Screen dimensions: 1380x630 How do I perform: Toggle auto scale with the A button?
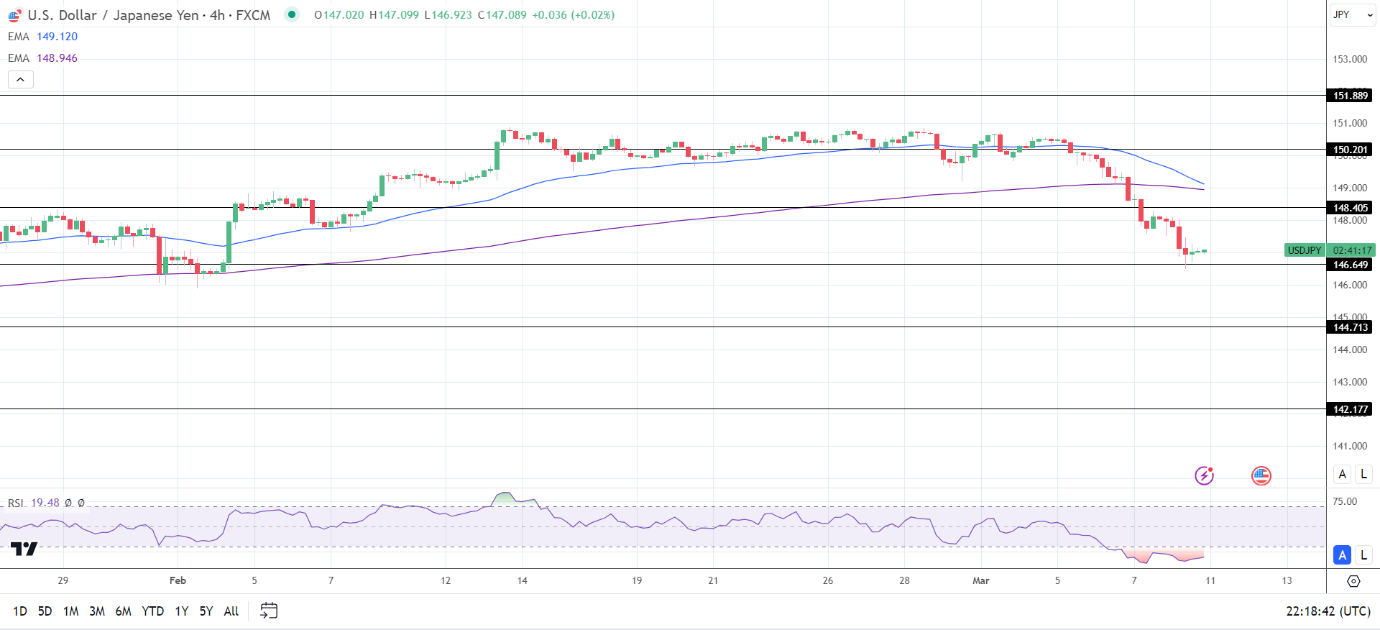pyautogui.click(x=1342, y=474)
